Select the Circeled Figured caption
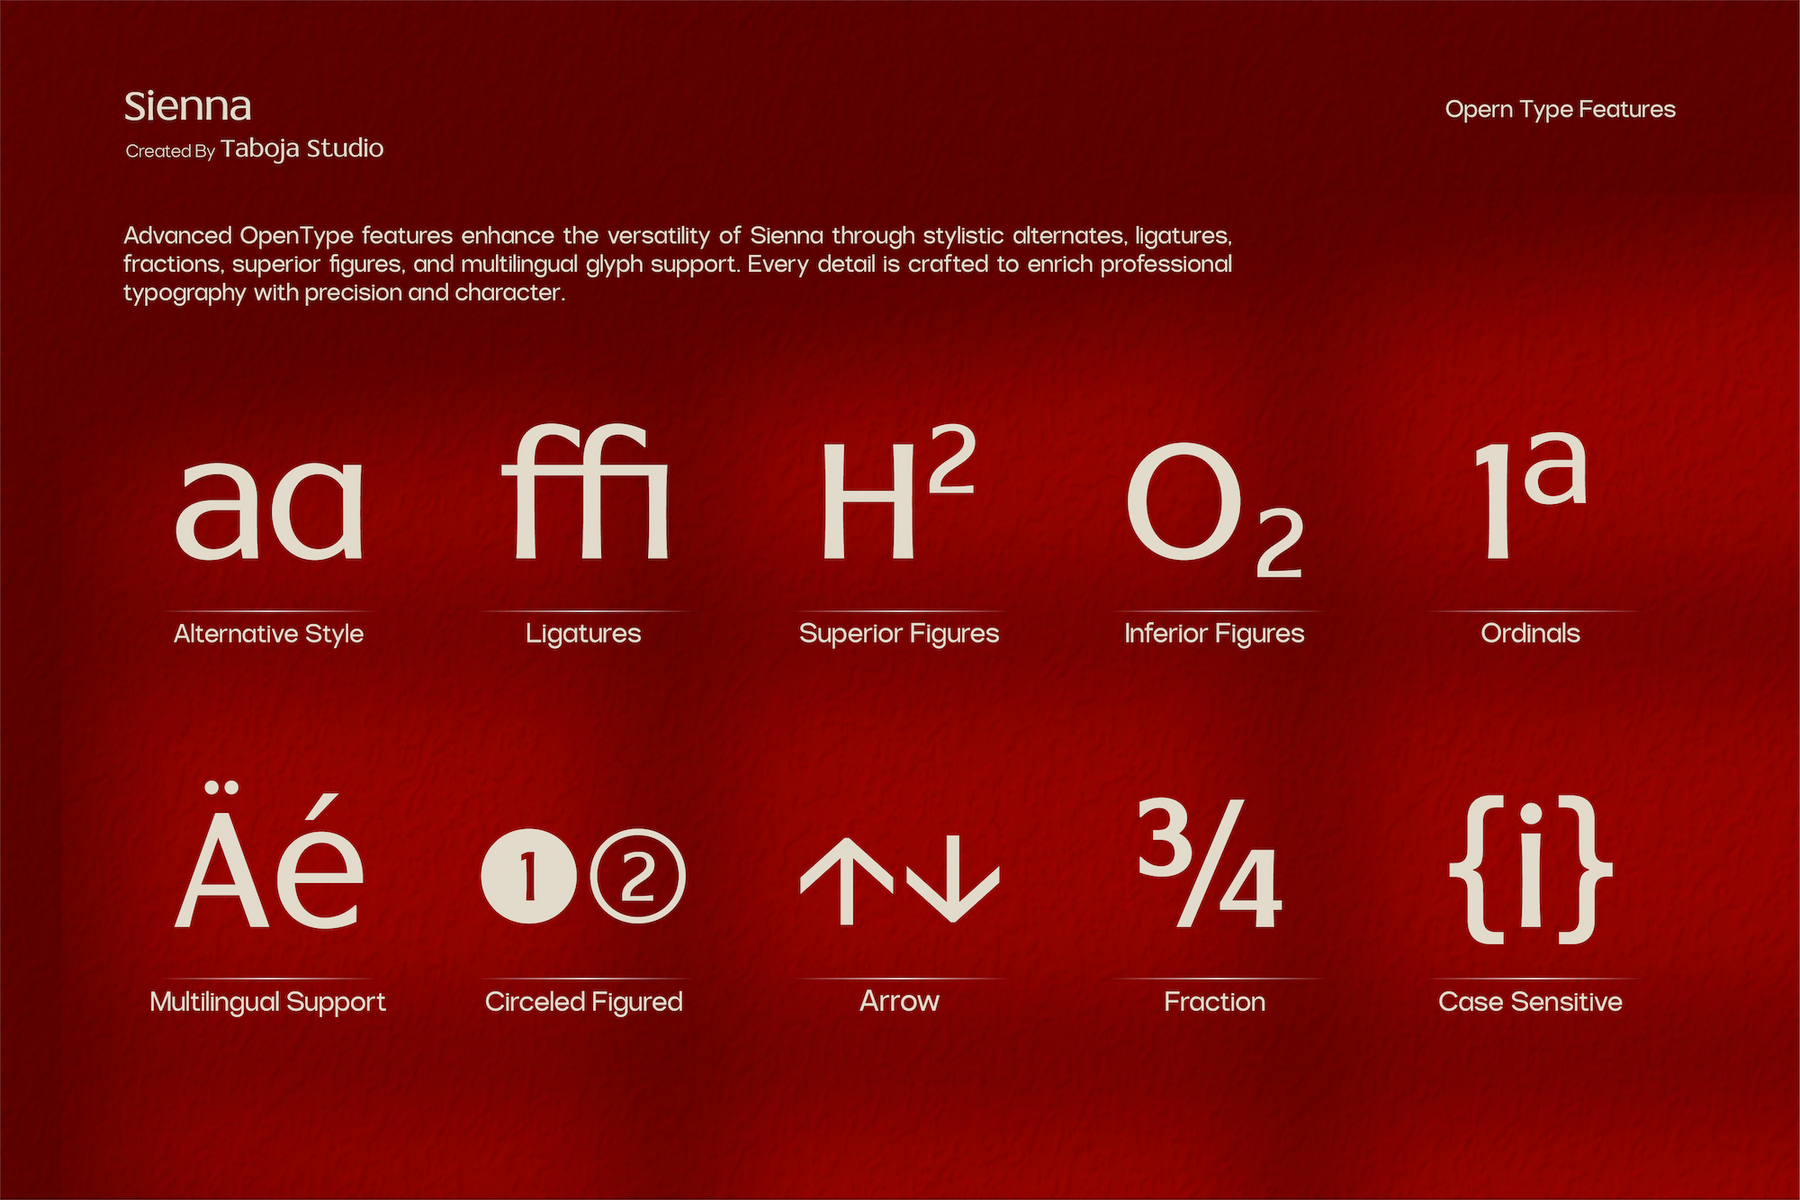 pos(584,1002)
